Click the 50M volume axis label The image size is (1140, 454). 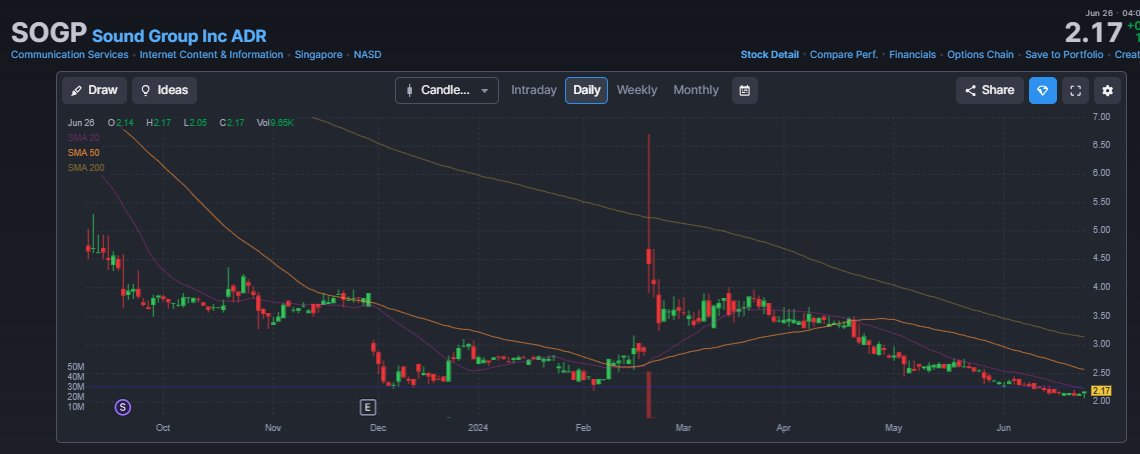76,367
